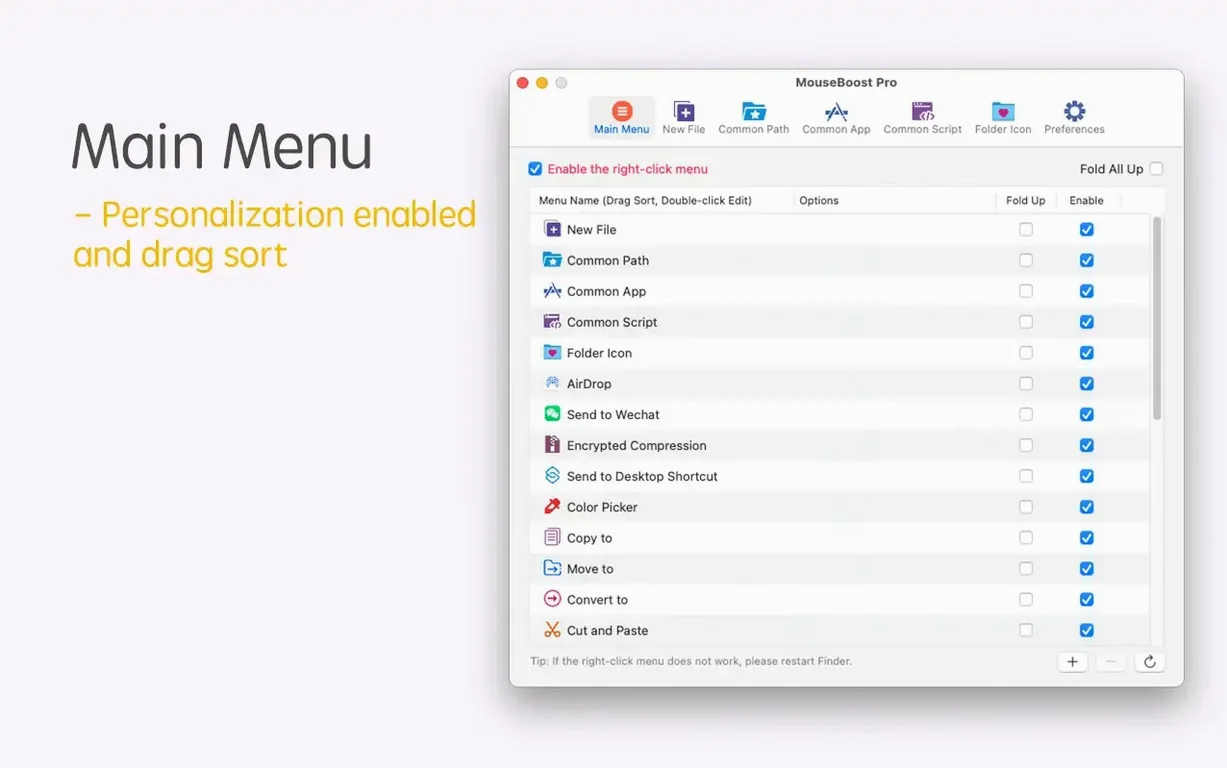Select the Move to menu row
Image resolution: width=1227 pixels, height=768 pixels.
pos(840,569)
